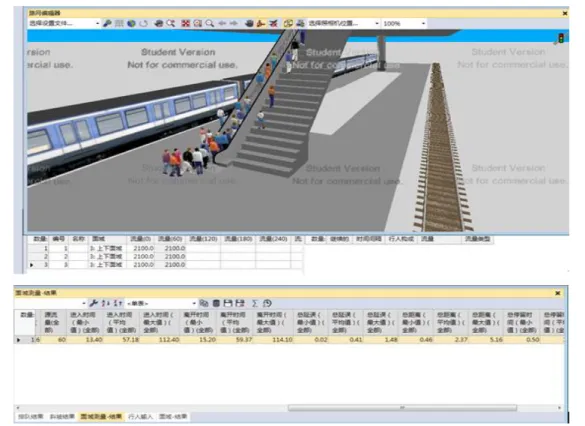Toggle 2D/3D view mode car icon

click(159, 23)
